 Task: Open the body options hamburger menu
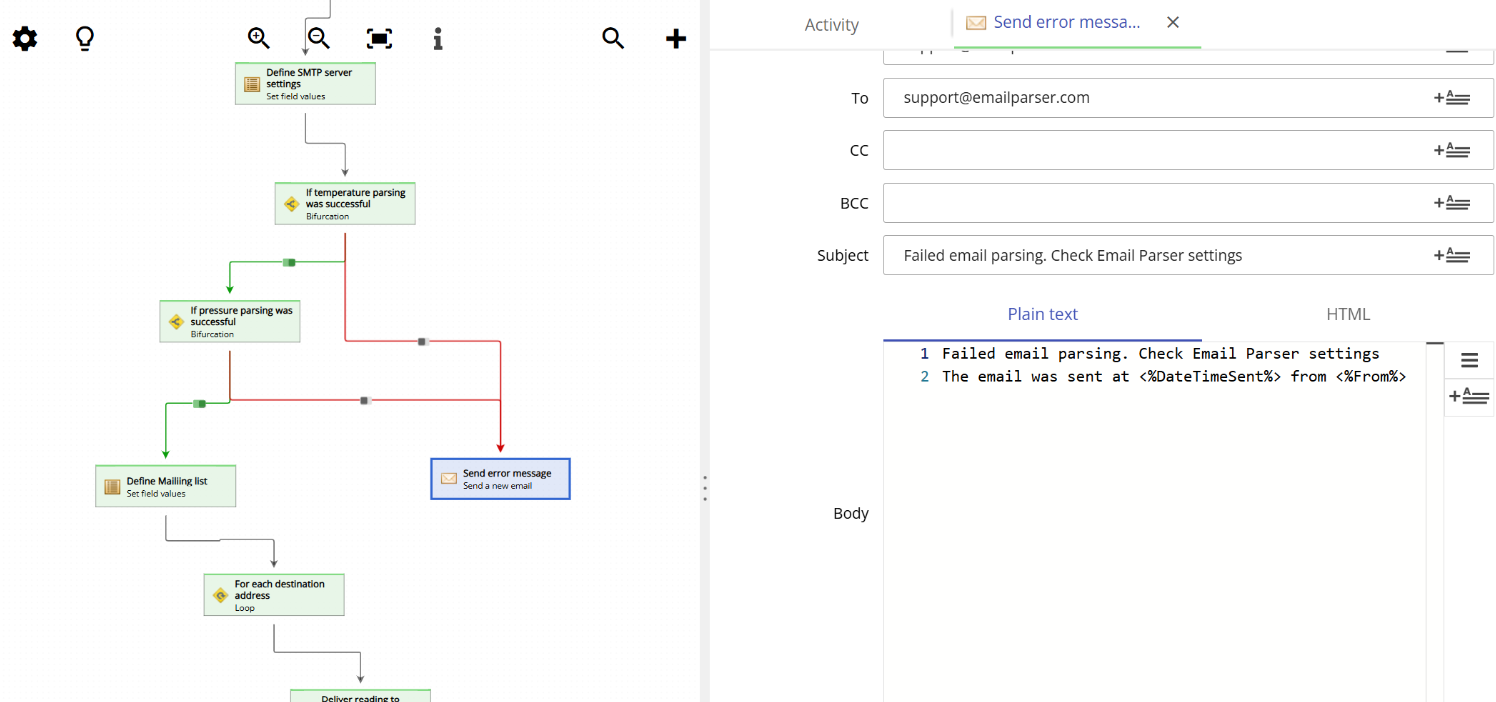pyautogui.click(x=1469, y=359)
